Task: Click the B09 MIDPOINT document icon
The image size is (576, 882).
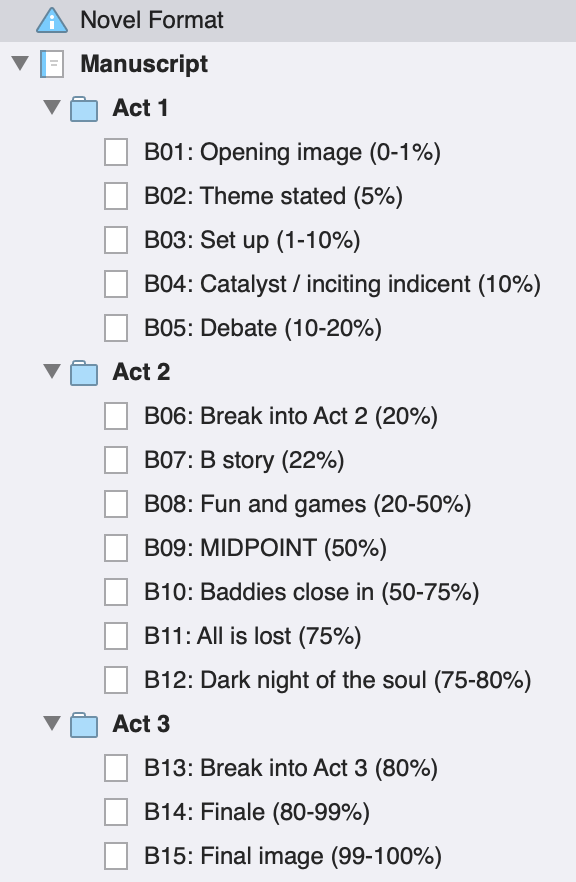Action: [116, 548]
